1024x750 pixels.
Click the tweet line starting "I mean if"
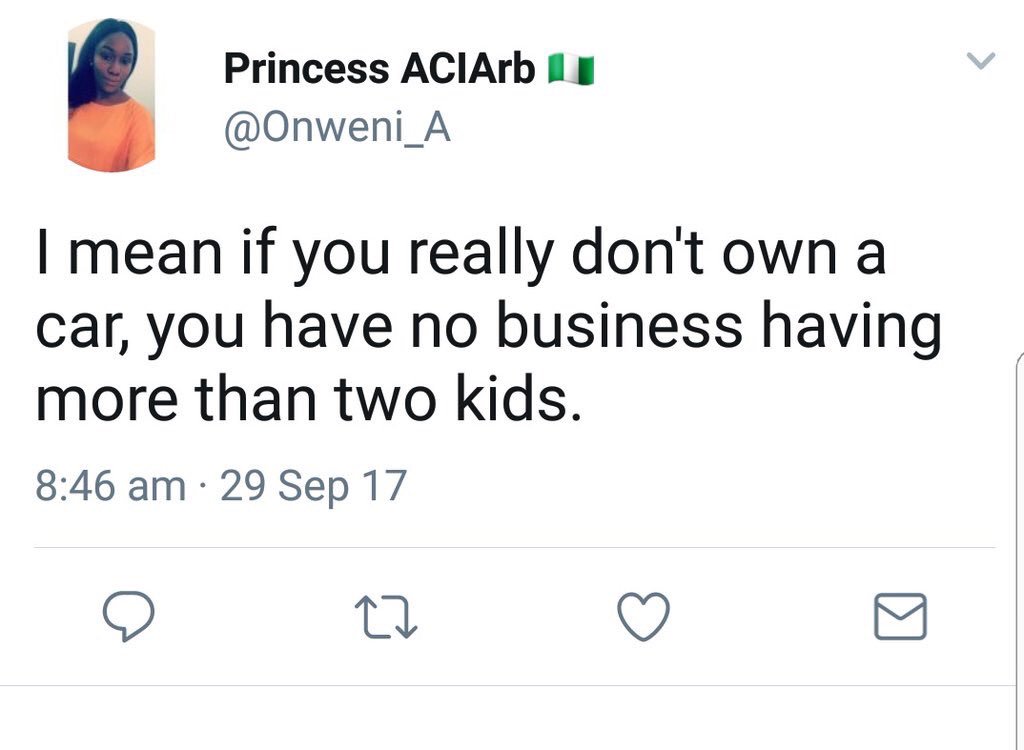[460, 255]
